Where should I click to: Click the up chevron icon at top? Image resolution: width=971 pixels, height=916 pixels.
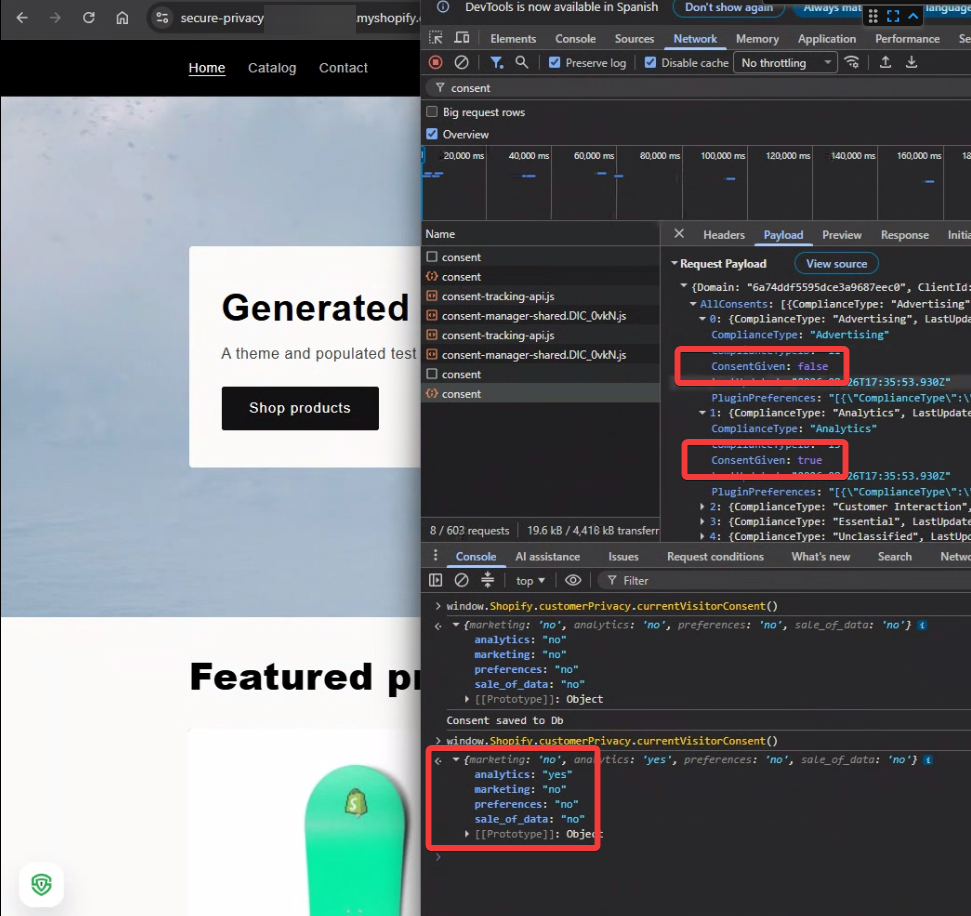913,16
